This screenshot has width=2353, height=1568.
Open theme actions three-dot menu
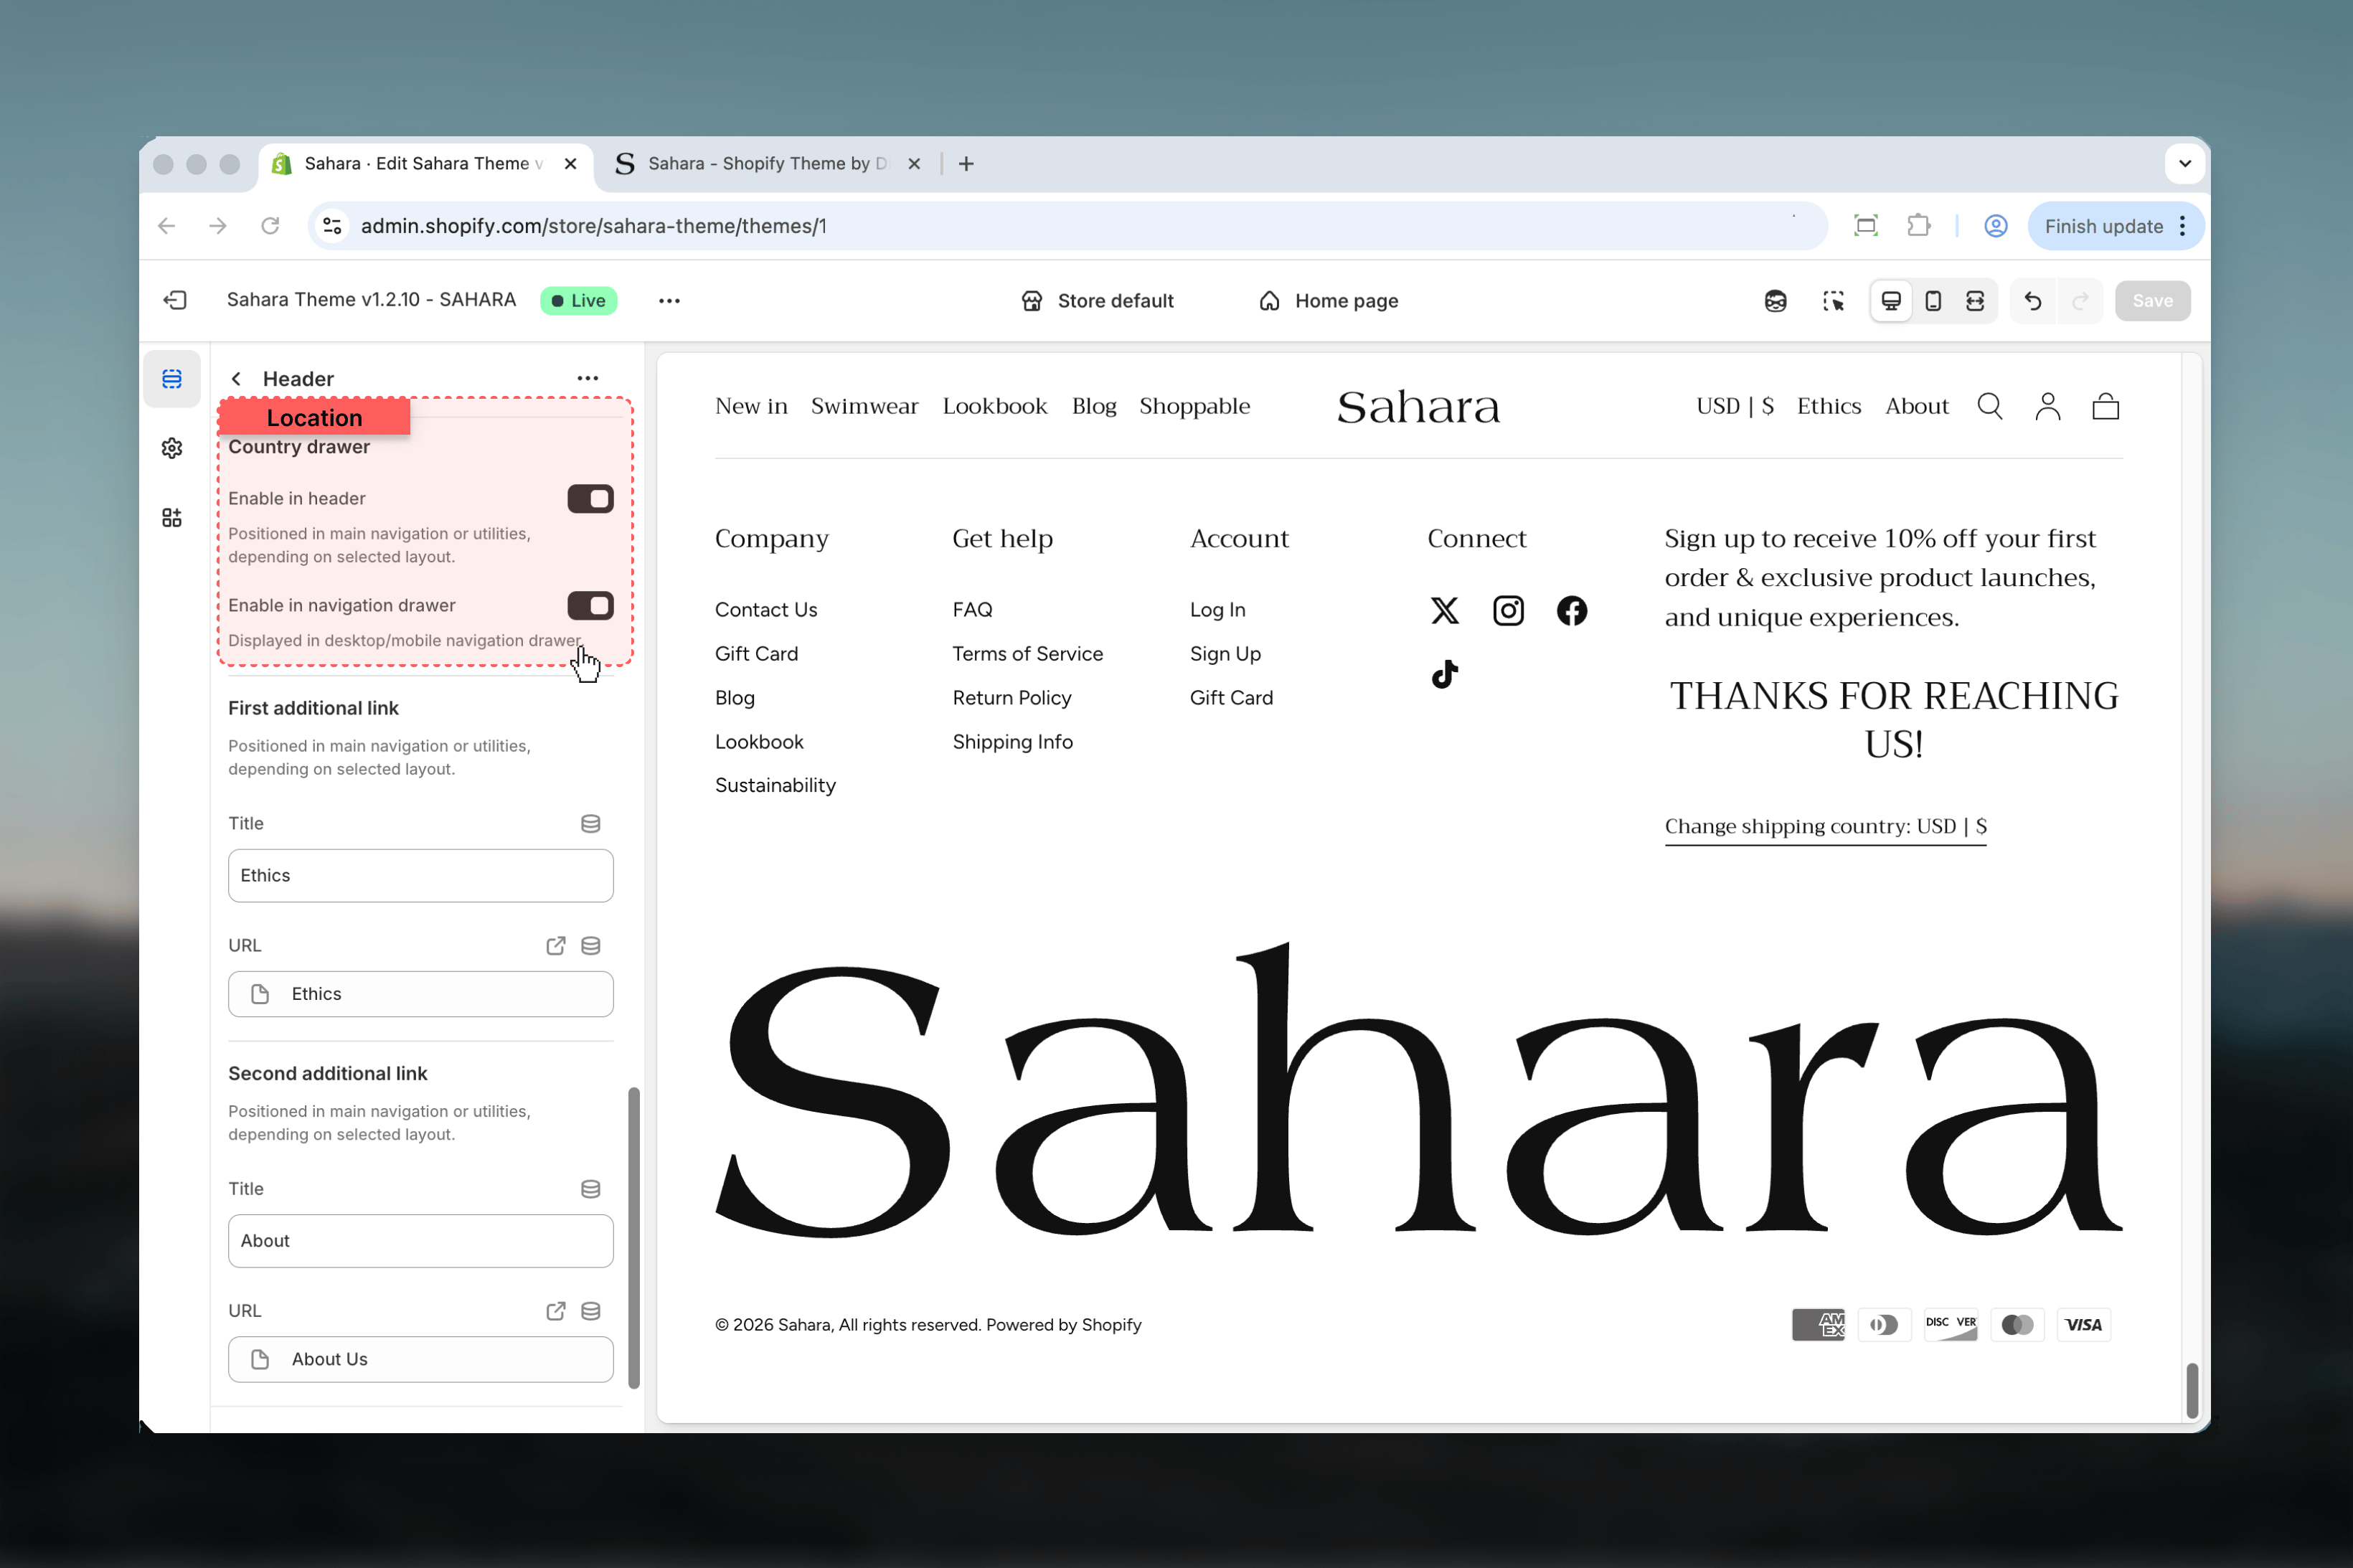[x=669, y=301]
